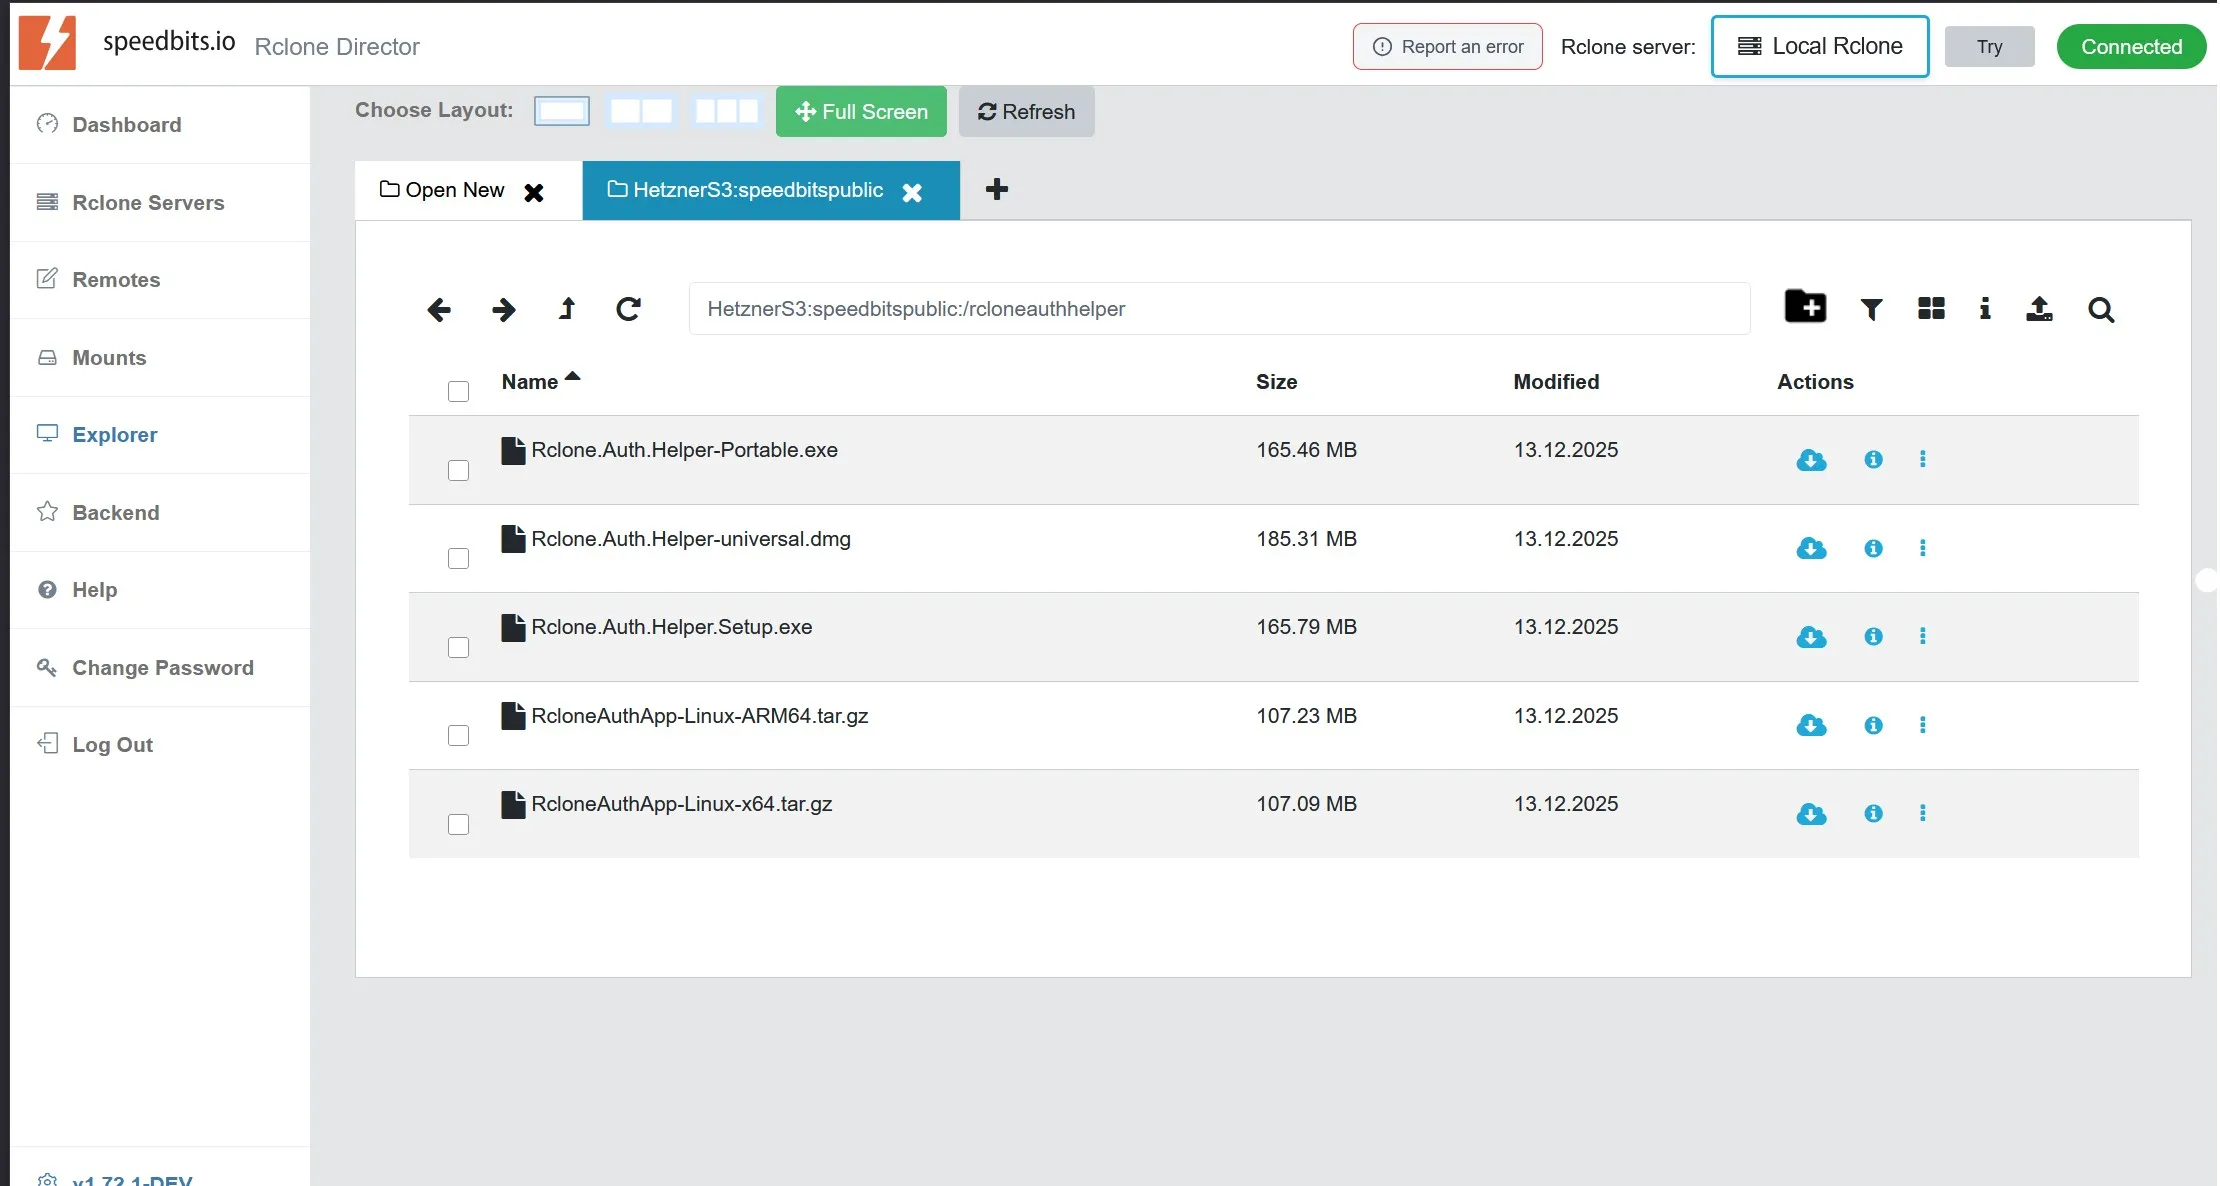2220x1186 pixels.
Task: Click the Full Screen button
Action: click(861, 111)
